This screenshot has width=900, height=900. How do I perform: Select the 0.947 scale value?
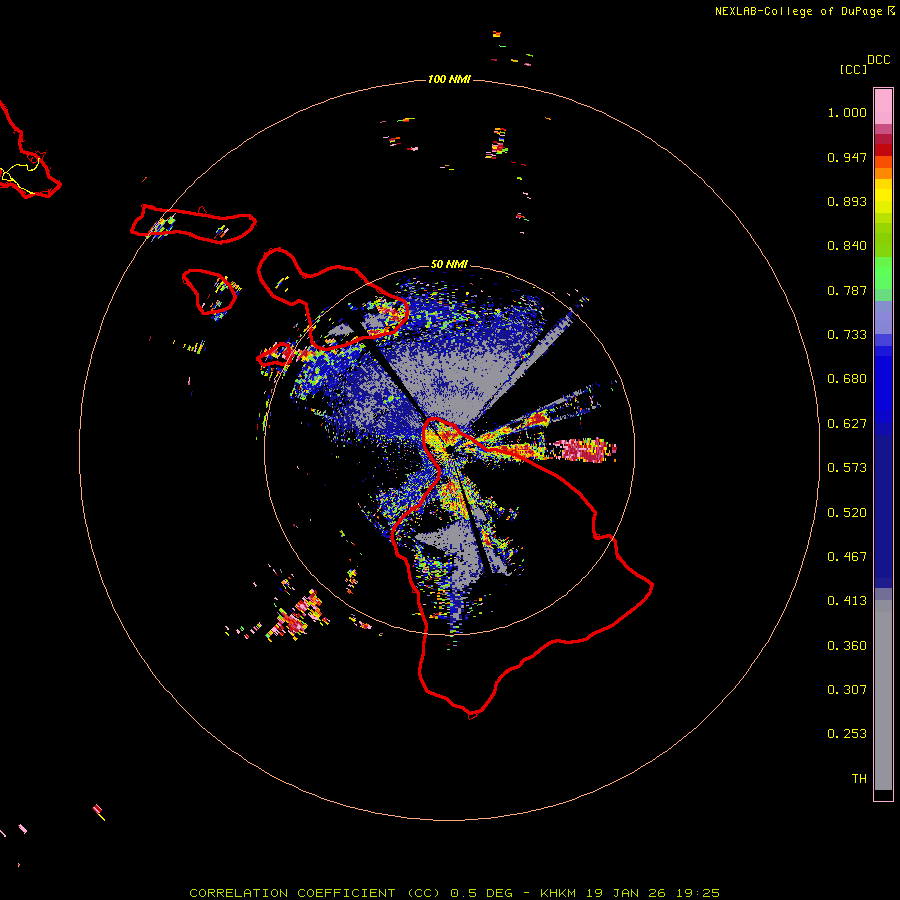(x=847, y=157)
